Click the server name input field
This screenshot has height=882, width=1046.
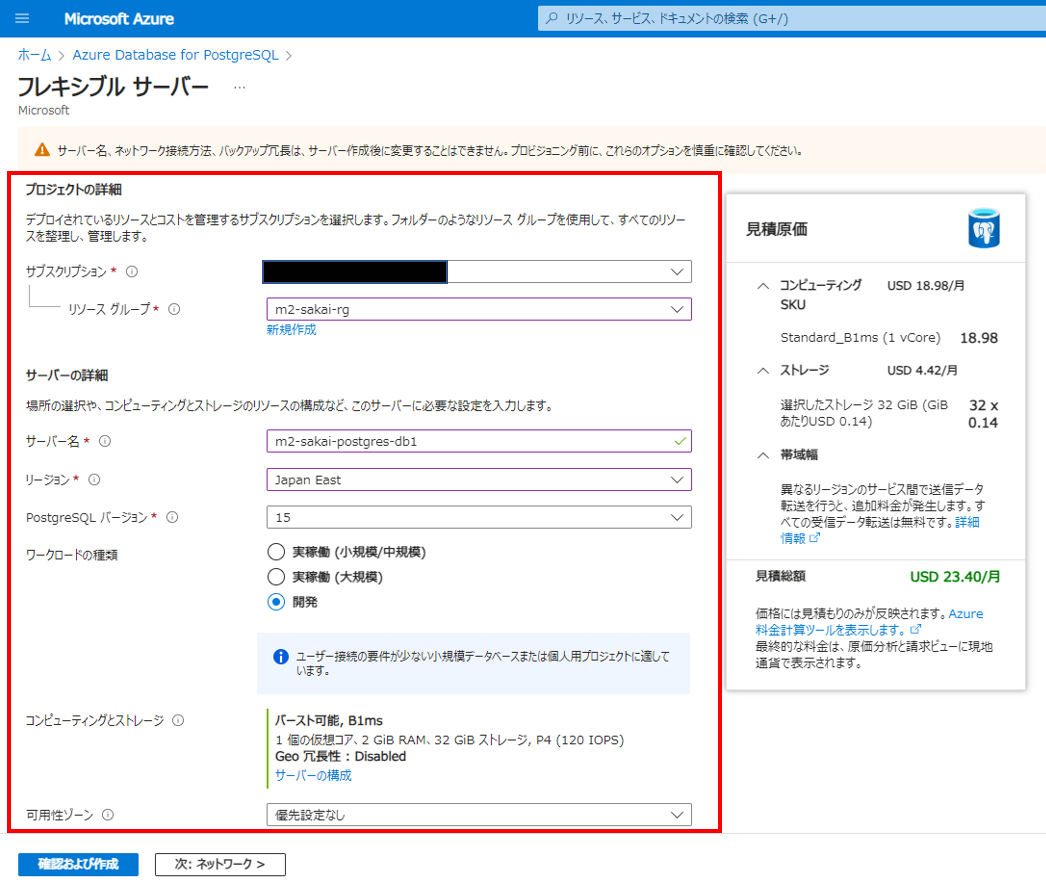[479, 441]
